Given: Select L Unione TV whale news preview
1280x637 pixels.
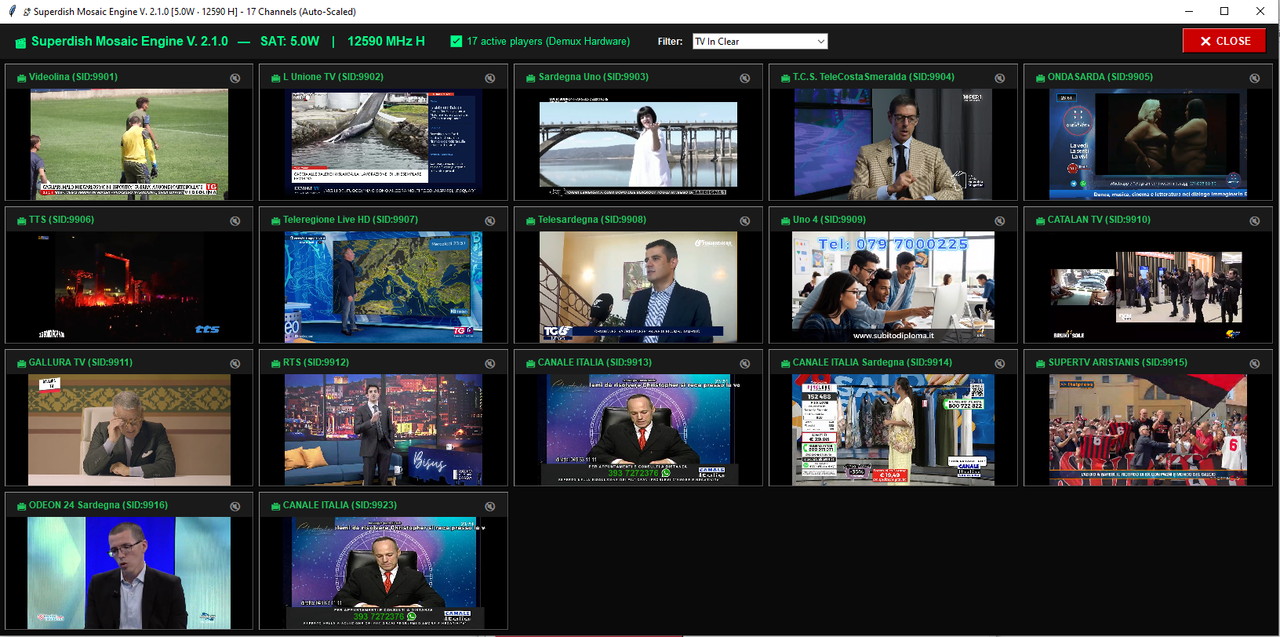Looking at the screenshot, I should click(x=384, y=143).
